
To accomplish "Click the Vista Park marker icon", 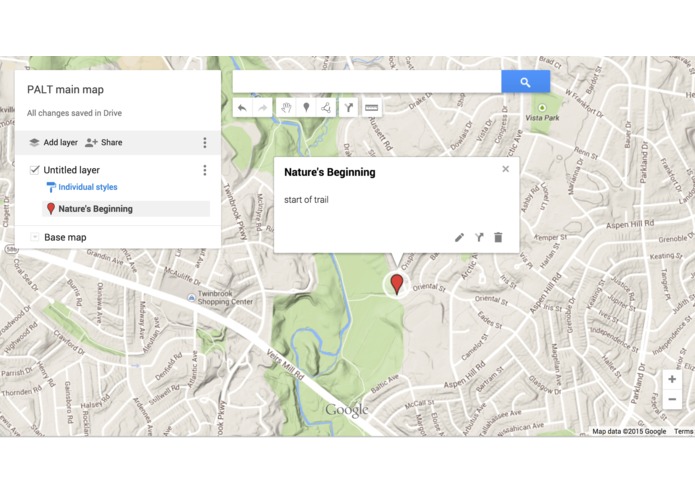I will tap(542, 108).
